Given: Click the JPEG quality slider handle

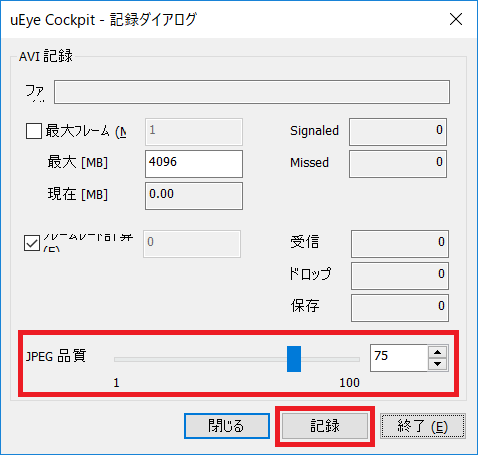Looking at the screenshot, I should tap(294, 359).
